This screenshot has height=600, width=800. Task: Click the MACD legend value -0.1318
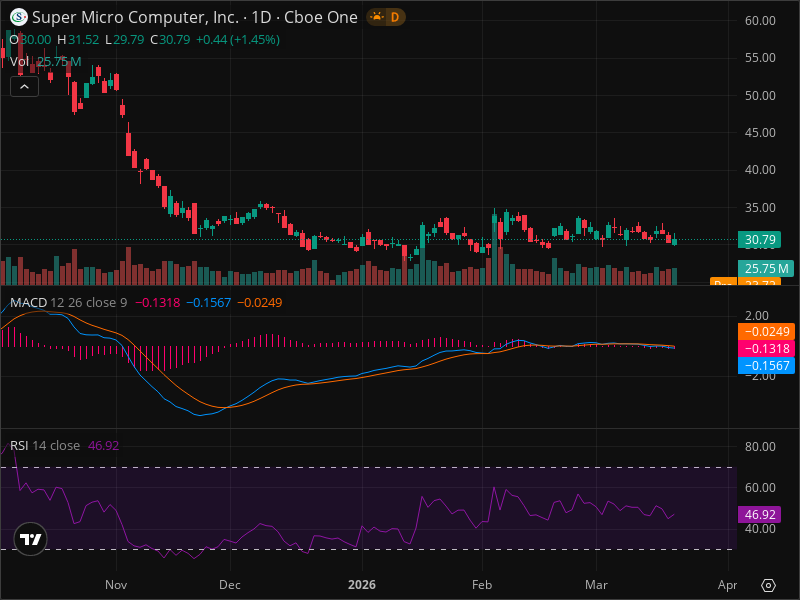158,303
